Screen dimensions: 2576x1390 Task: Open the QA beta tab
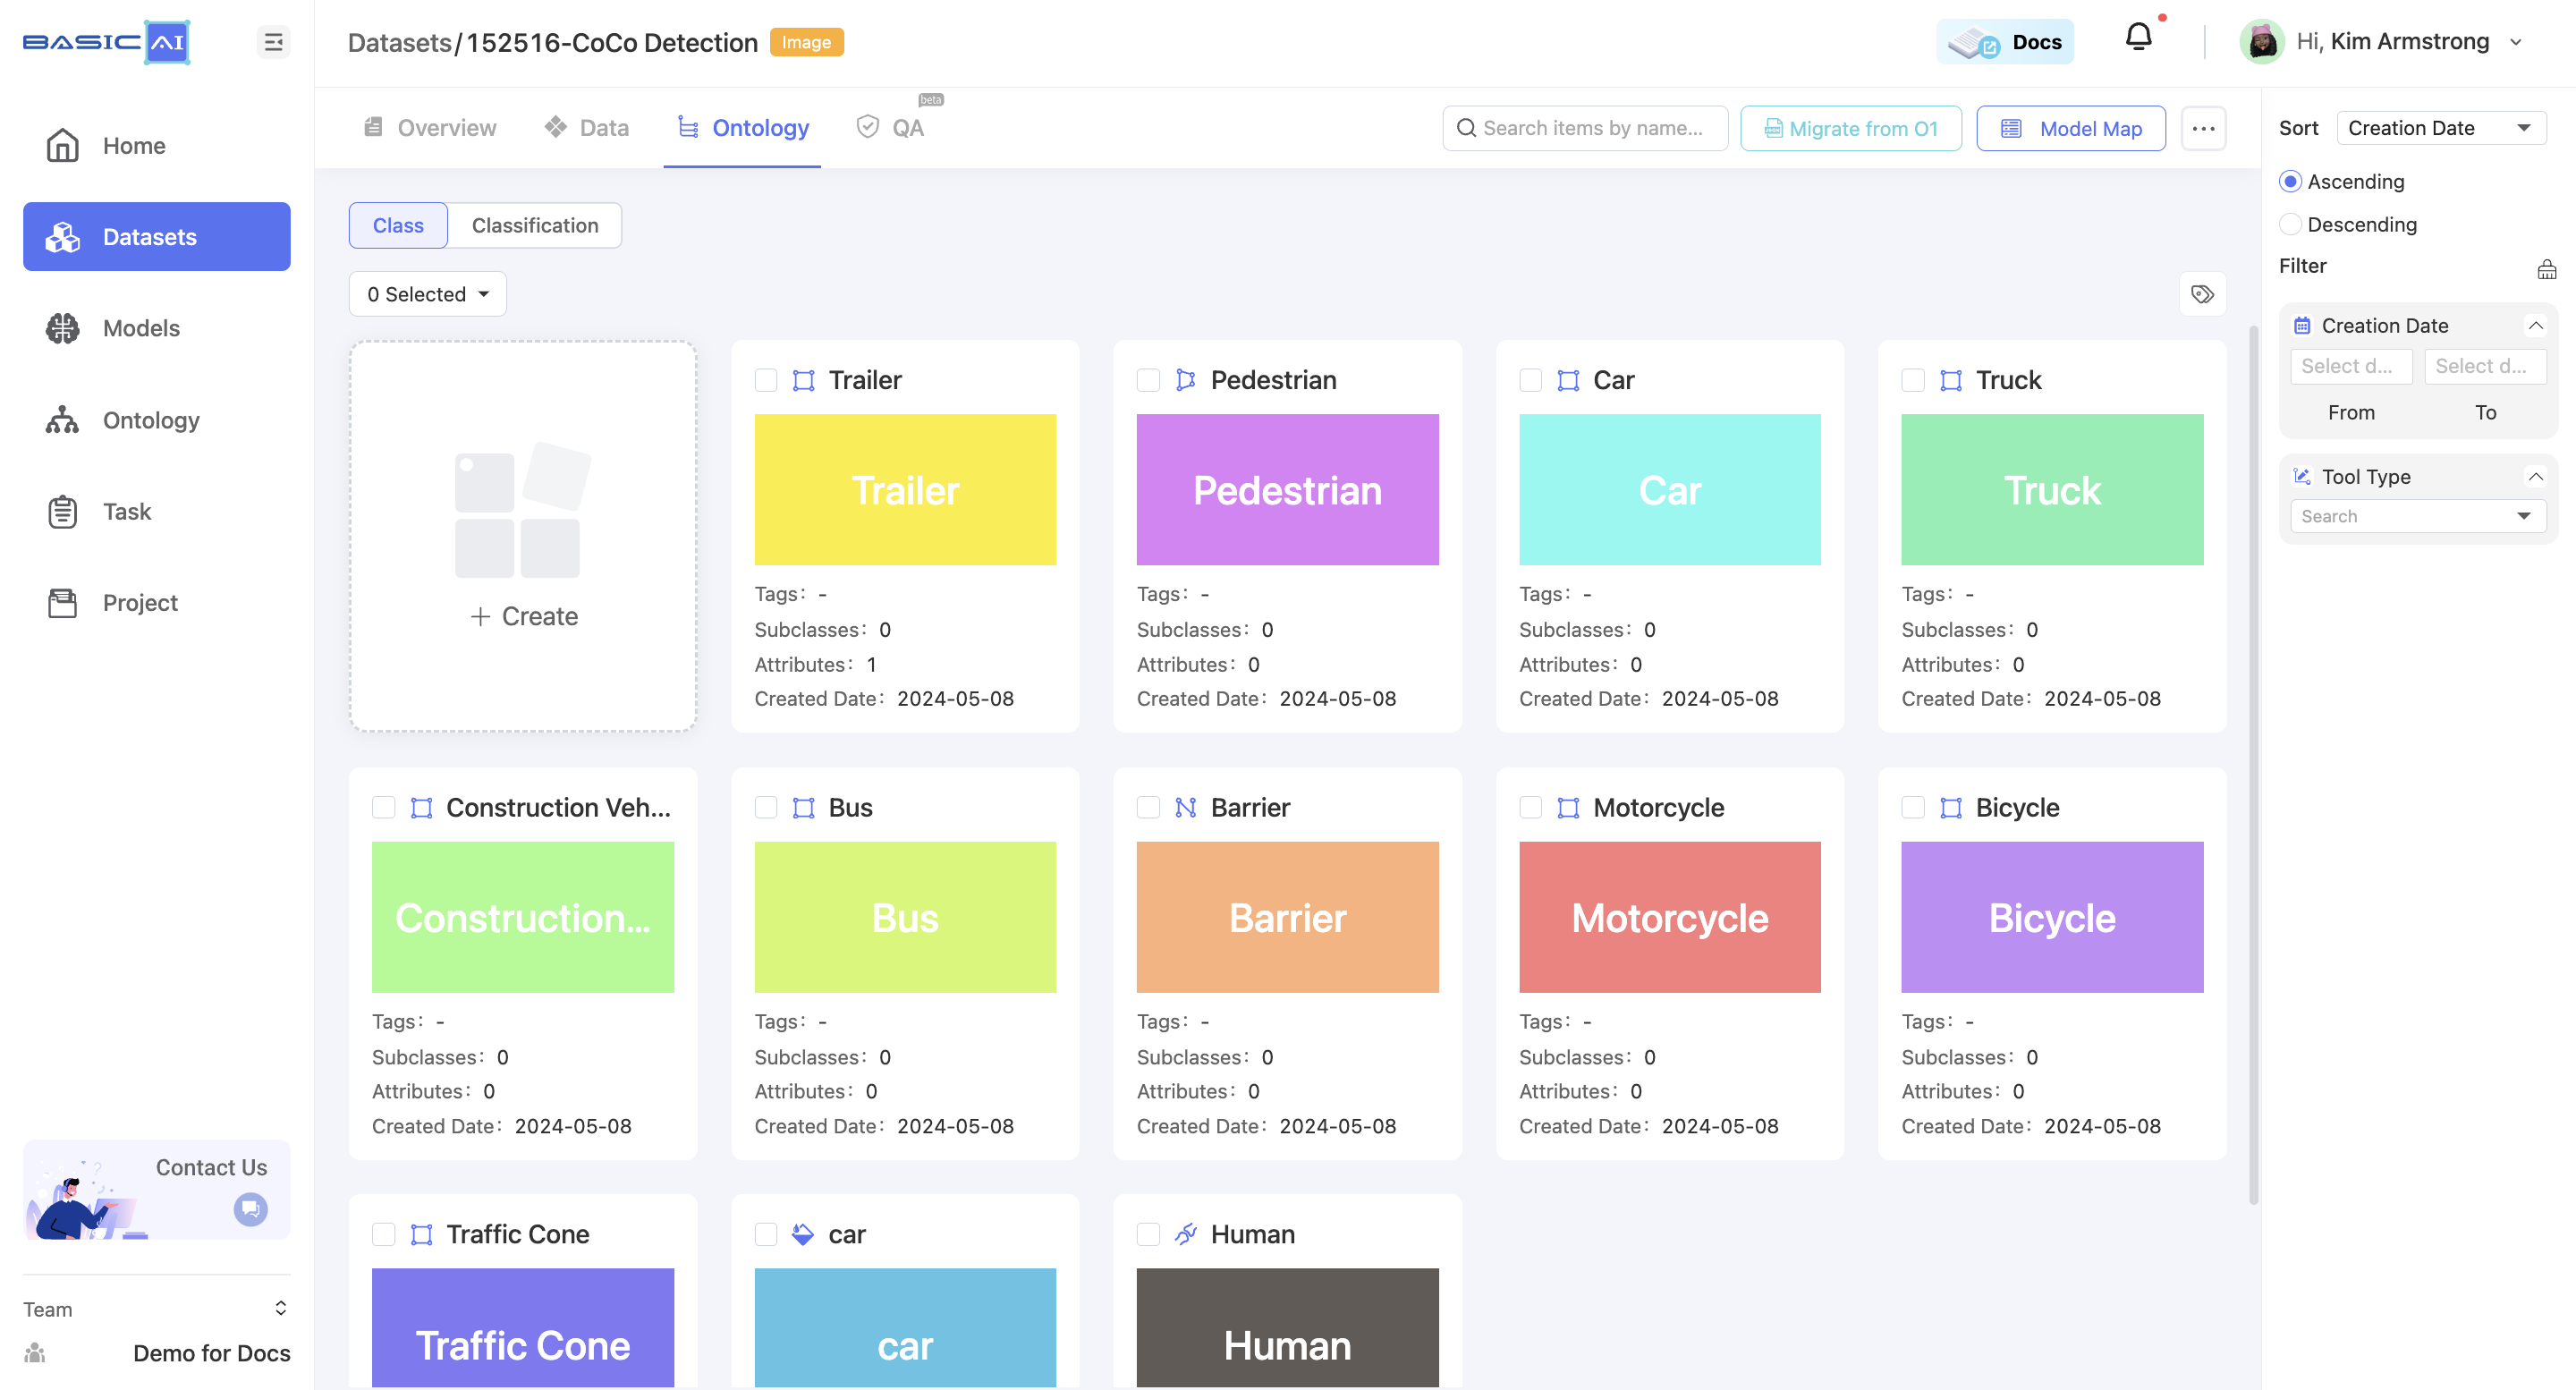click(x=891, y=128)
